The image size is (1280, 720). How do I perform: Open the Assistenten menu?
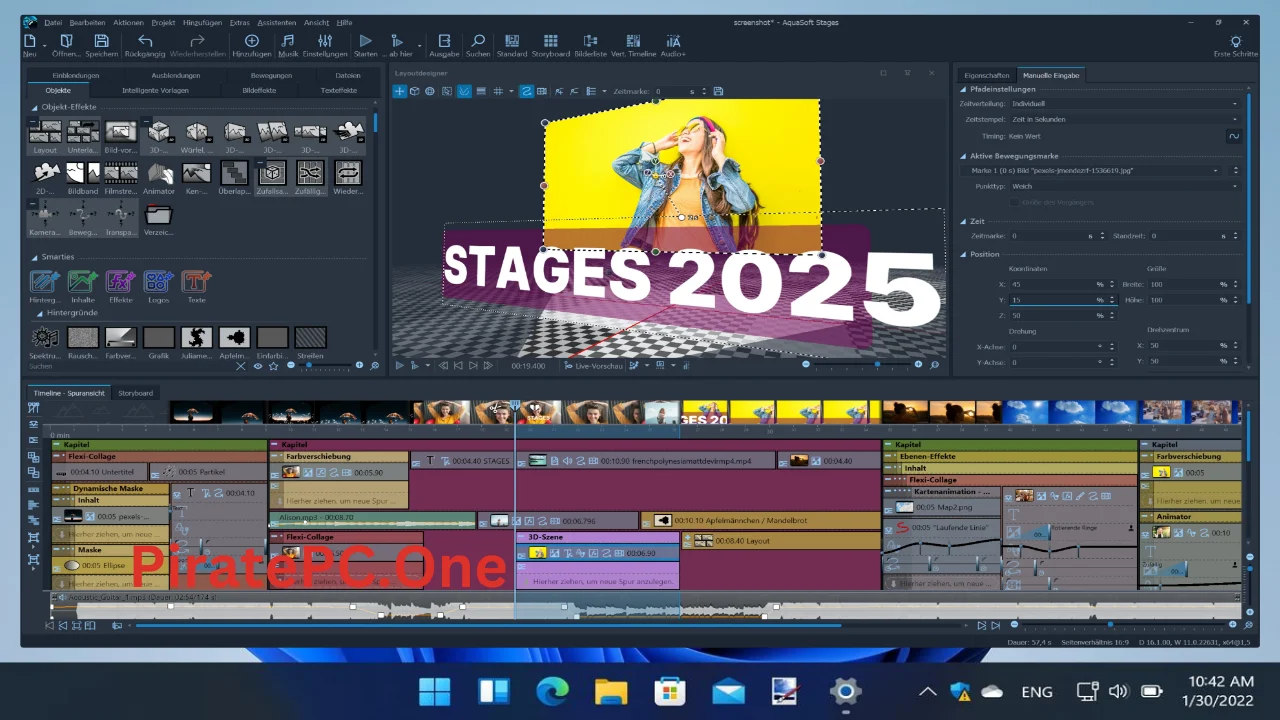[276, 22]
